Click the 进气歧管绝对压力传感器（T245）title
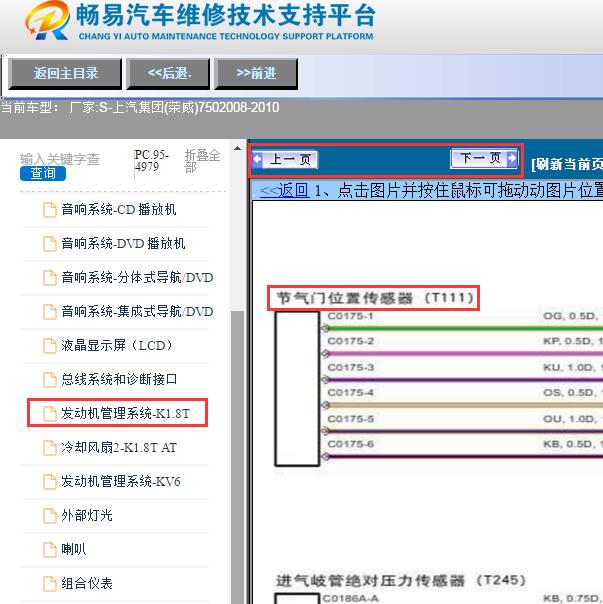Image resolution: width=603 pixels, height=604 pixels. point(401,580)
